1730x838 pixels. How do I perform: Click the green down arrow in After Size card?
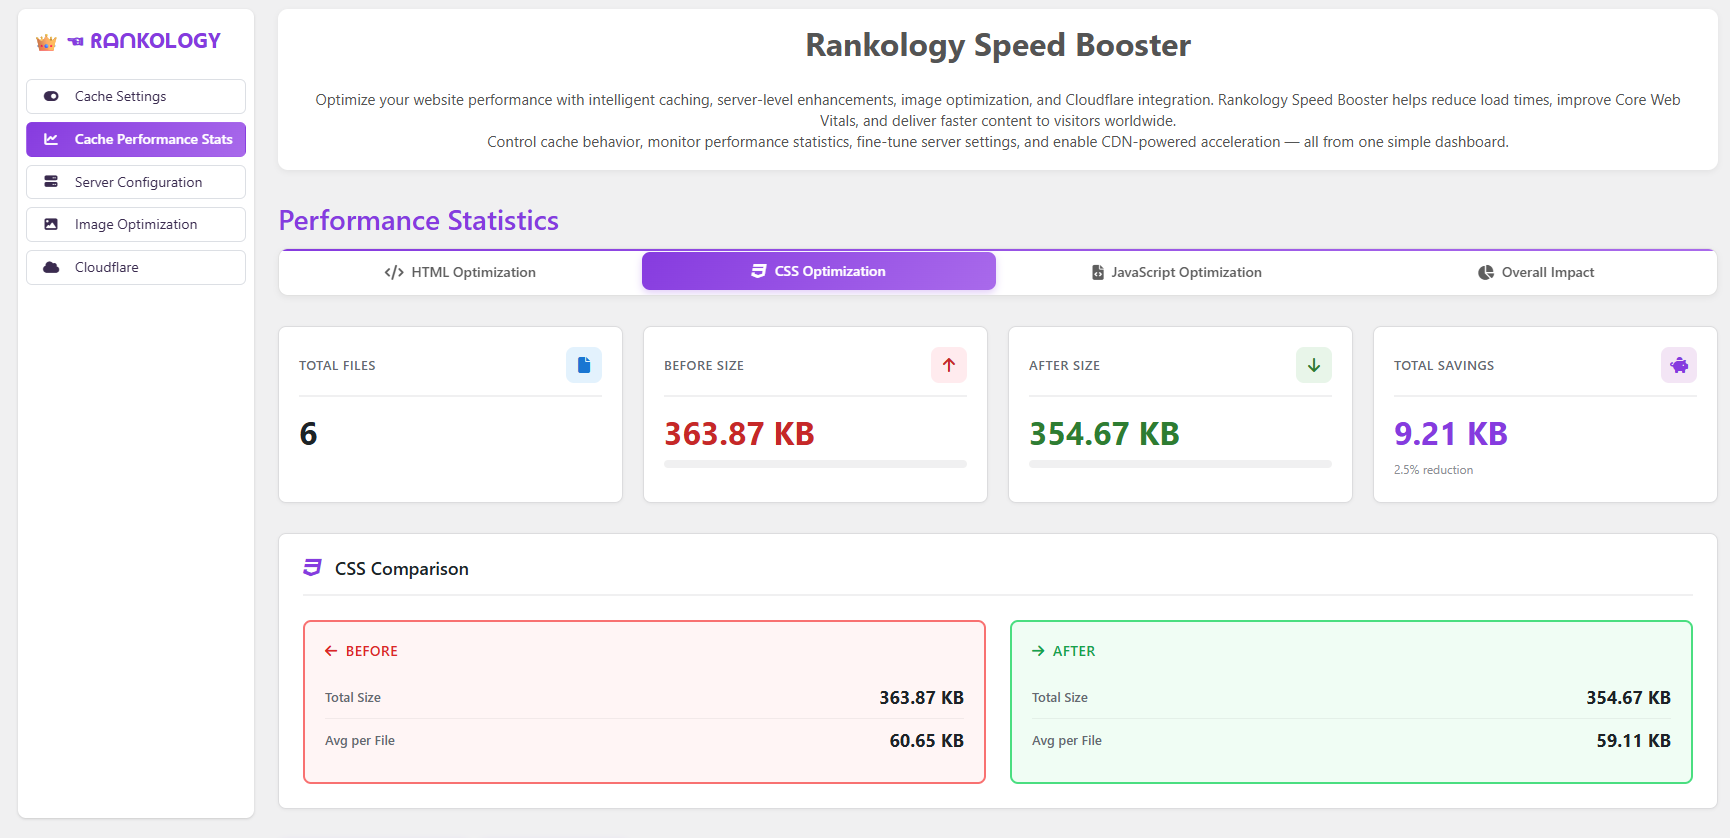coord(1314,365)
